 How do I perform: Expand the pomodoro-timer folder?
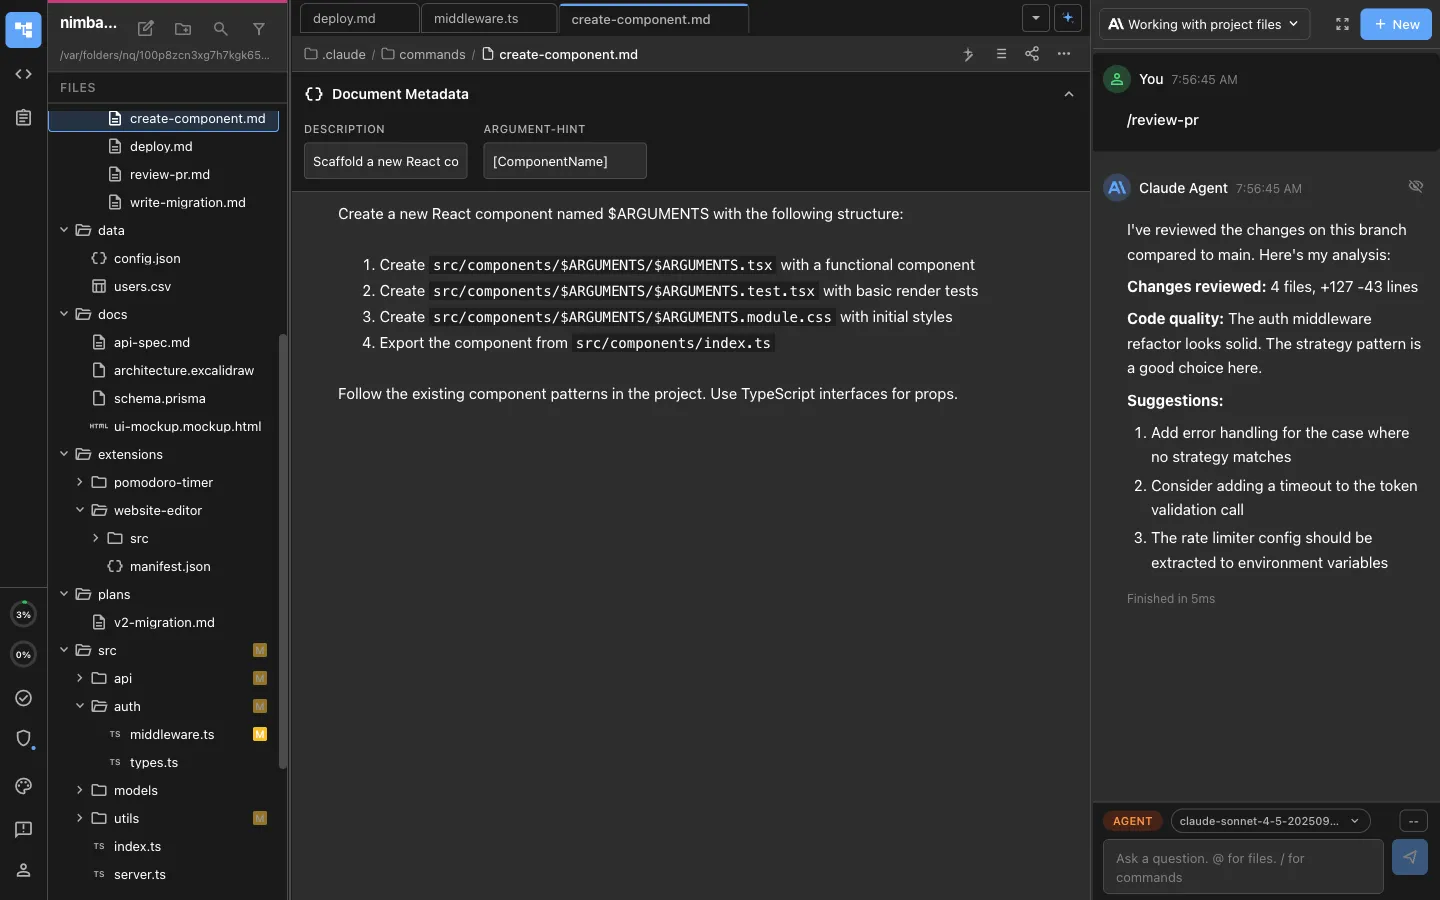pyautogui.click(x=80, y=482)
